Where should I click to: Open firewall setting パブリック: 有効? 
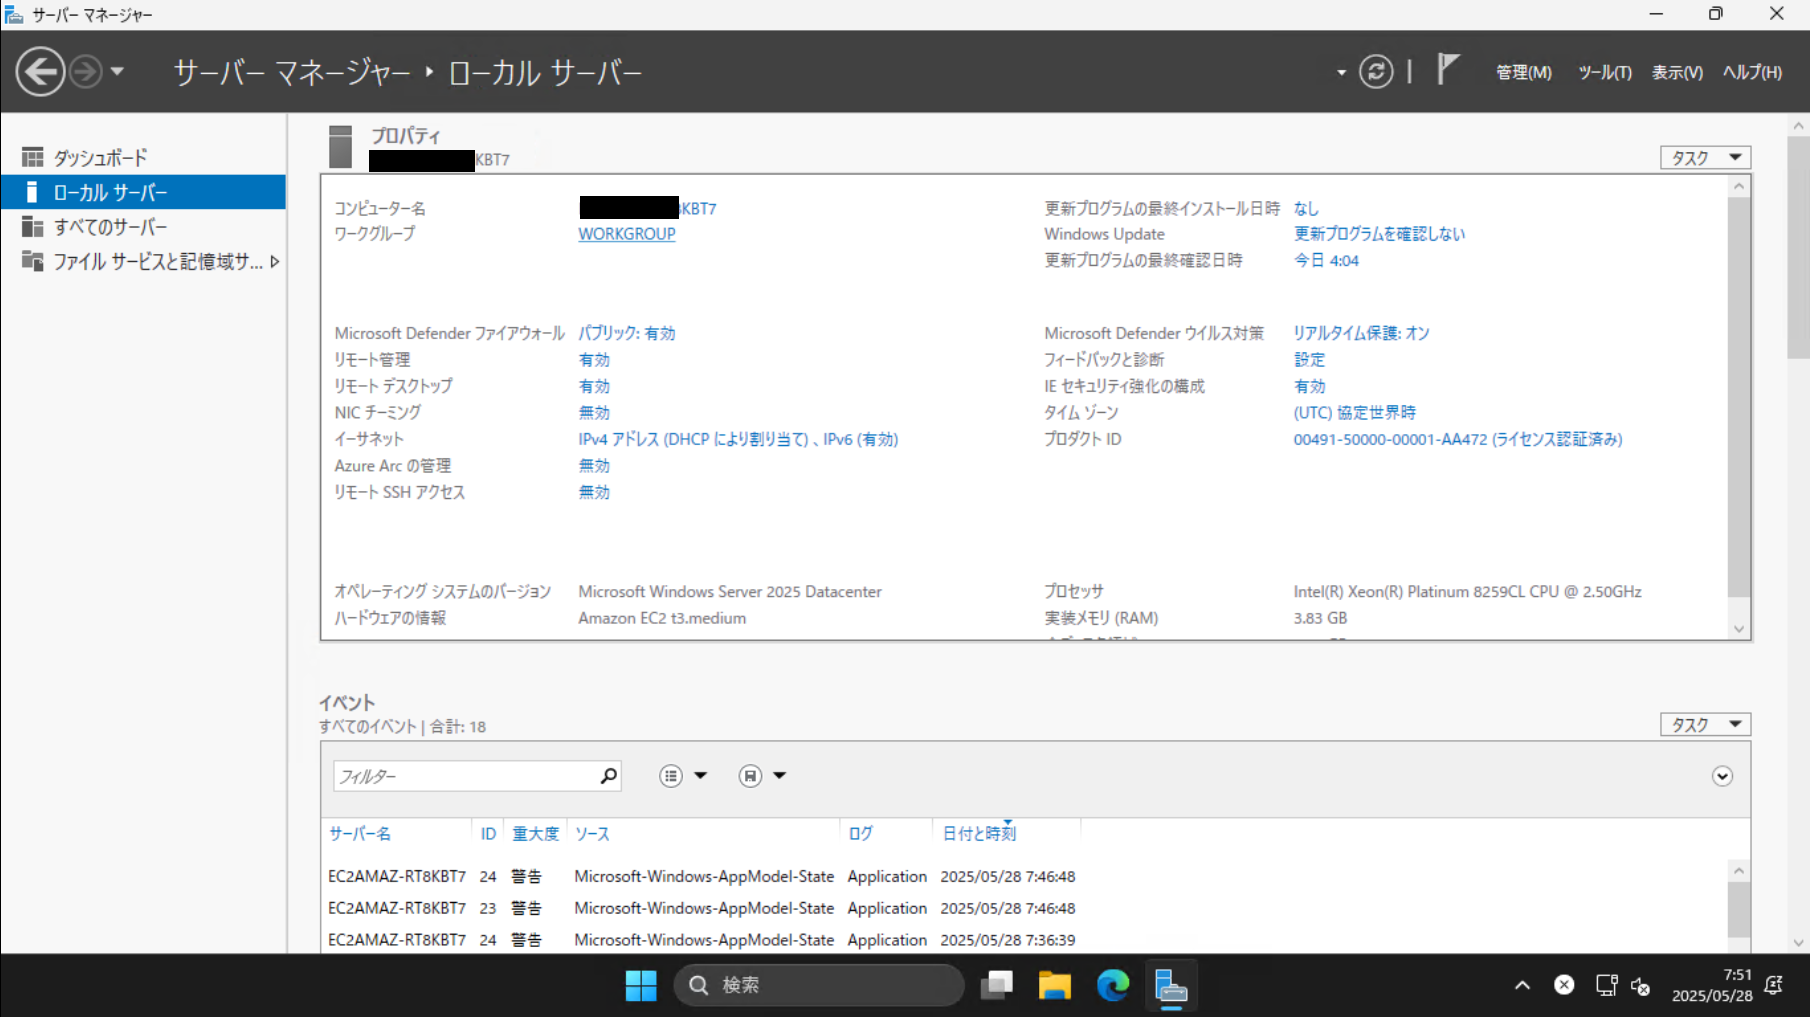627,333
